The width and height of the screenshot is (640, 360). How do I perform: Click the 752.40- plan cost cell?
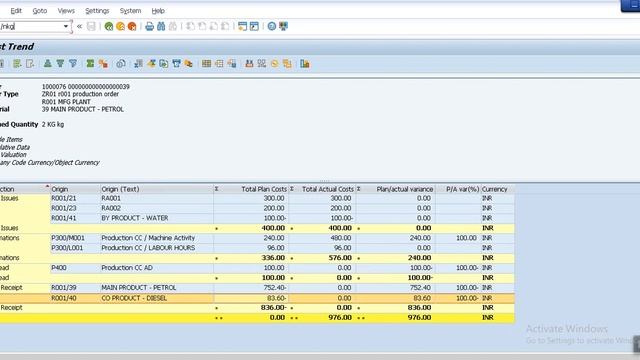click(251, 288)
